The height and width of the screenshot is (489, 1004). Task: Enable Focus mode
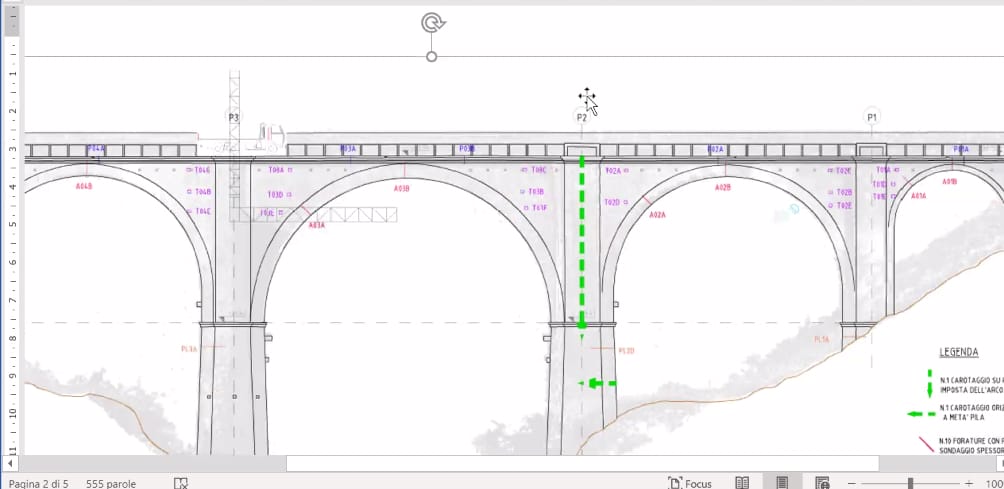690,483
